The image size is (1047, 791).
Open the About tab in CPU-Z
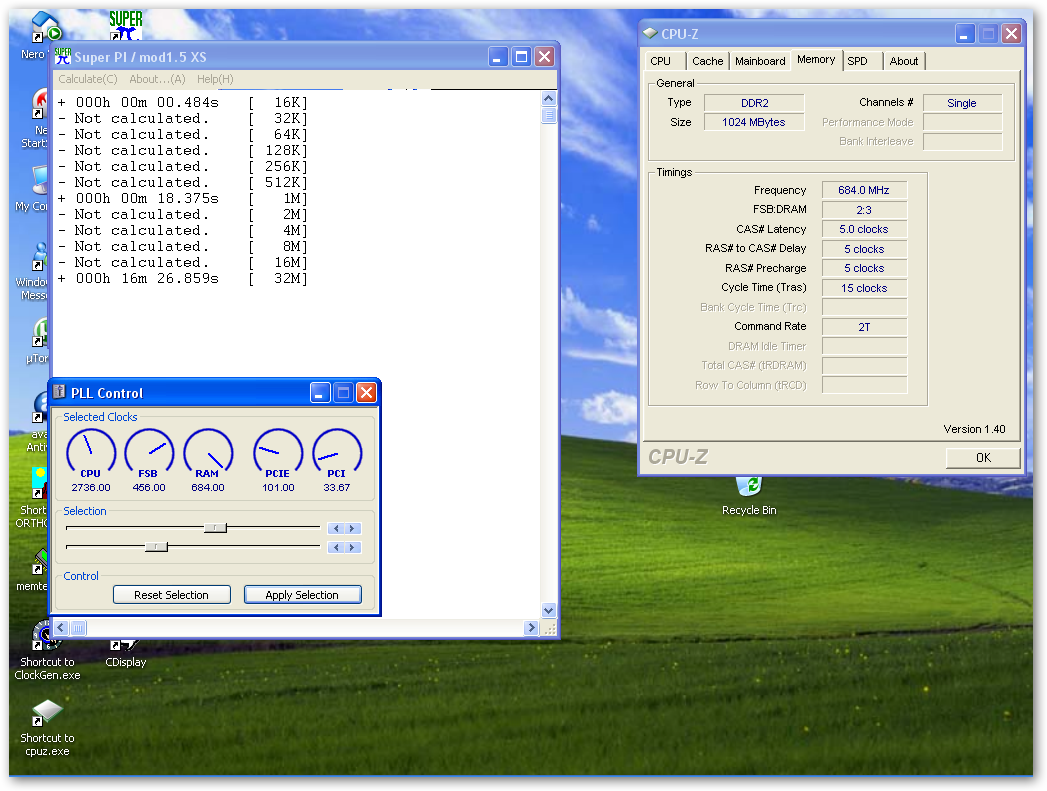(903, 61)
